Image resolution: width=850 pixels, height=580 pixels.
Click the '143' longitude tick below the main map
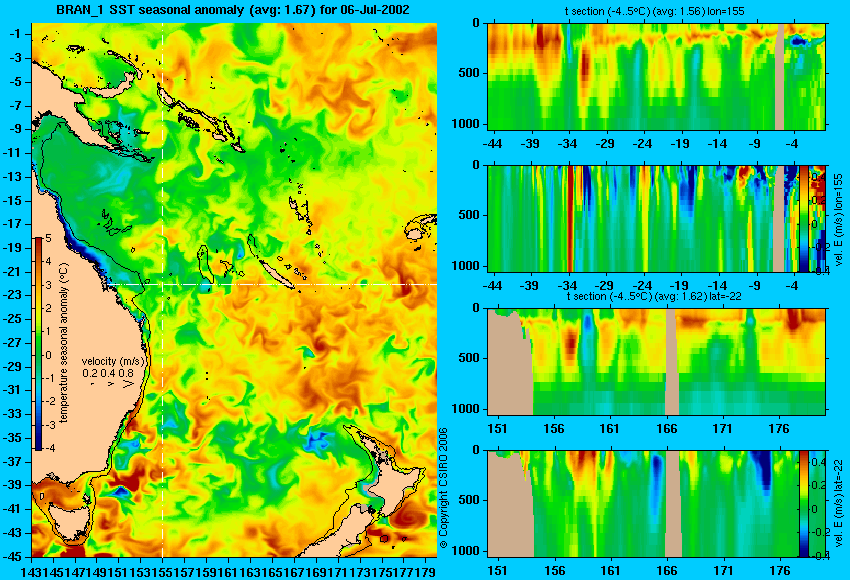[x=31, y=571]
